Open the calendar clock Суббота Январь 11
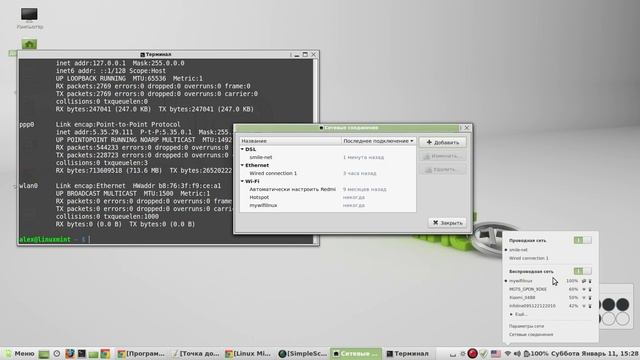Screen dimensions: 640x360 pos(595,353)
